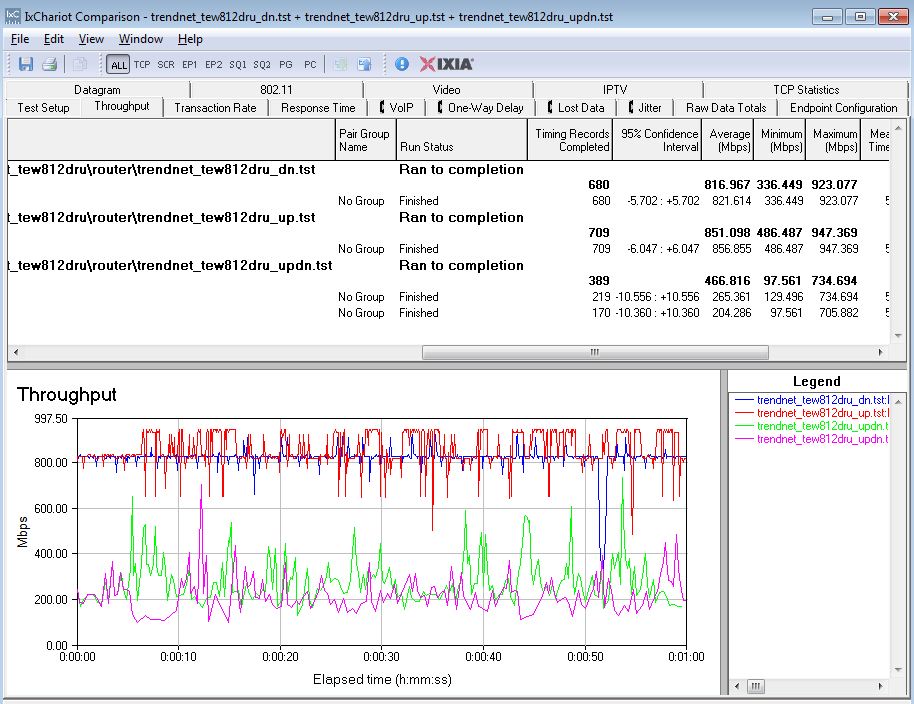Image resolution: width=914 pixels, height=704 pixels.
Task: Click the Run Status column header
Action: [x=462, y=140]
